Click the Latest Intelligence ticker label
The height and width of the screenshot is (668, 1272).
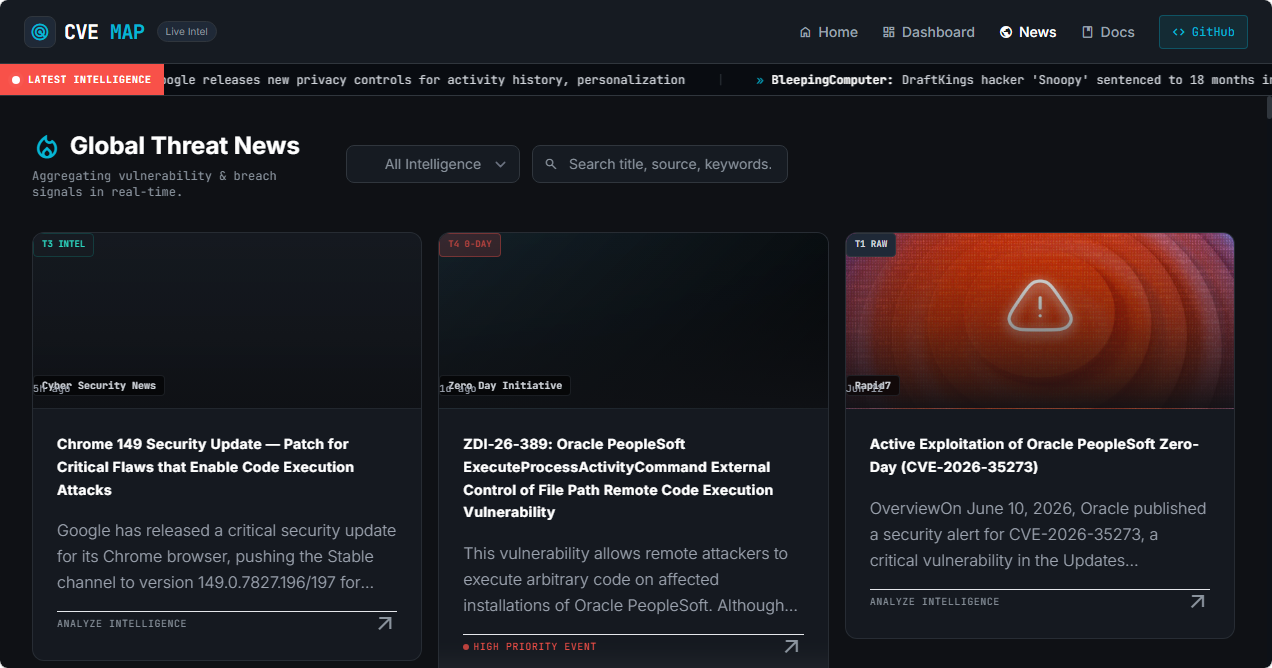tap(82, 79)
